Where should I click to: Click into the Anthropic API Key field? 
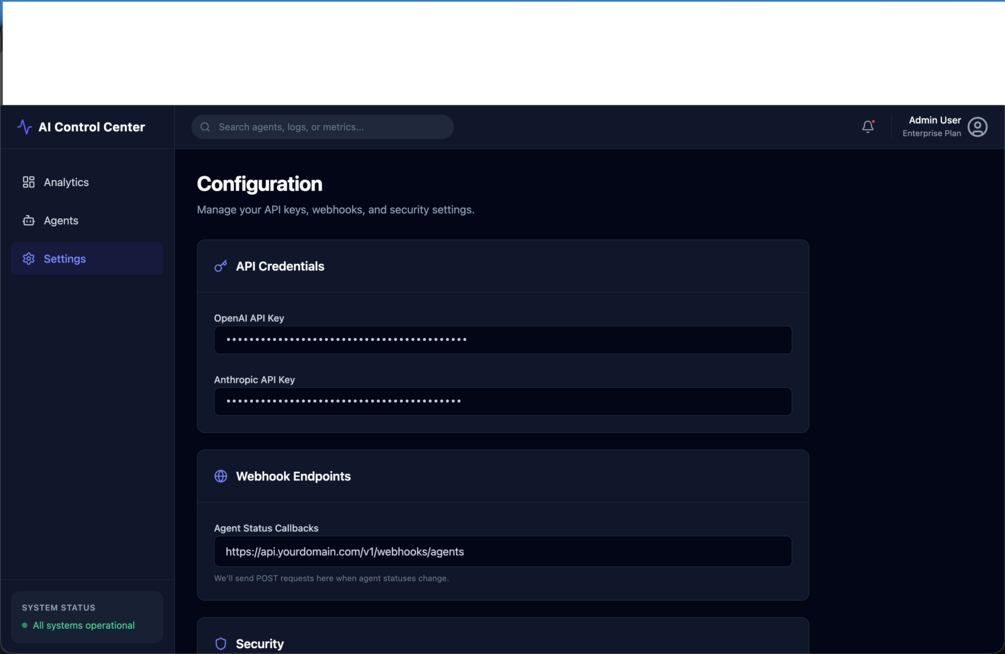[502, 401]
